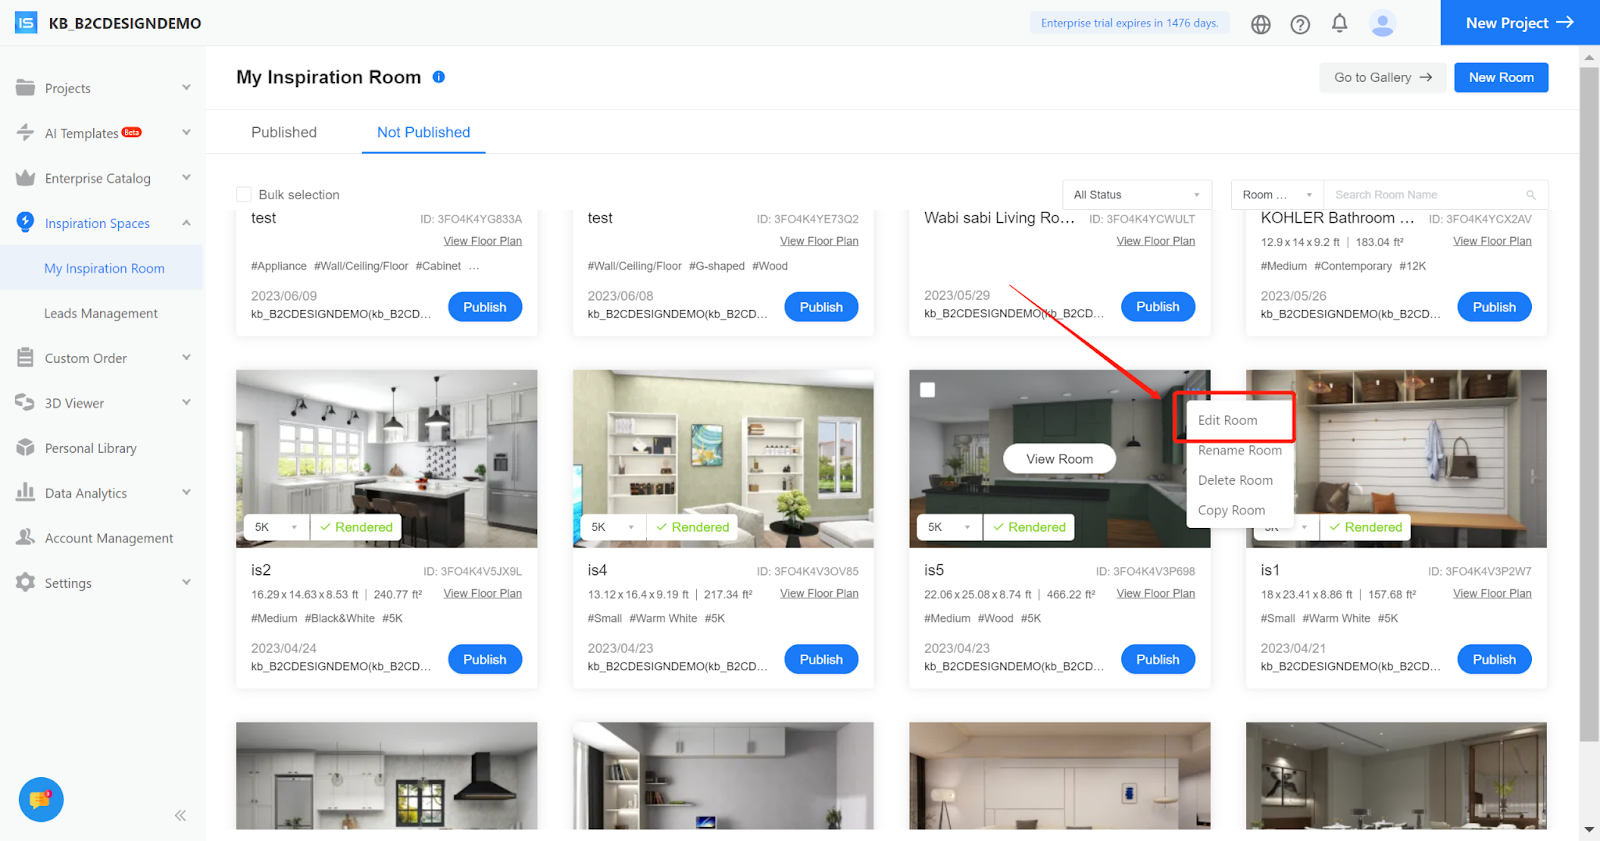Collapse the Inspiration Spaces chevron

(186, 223)
